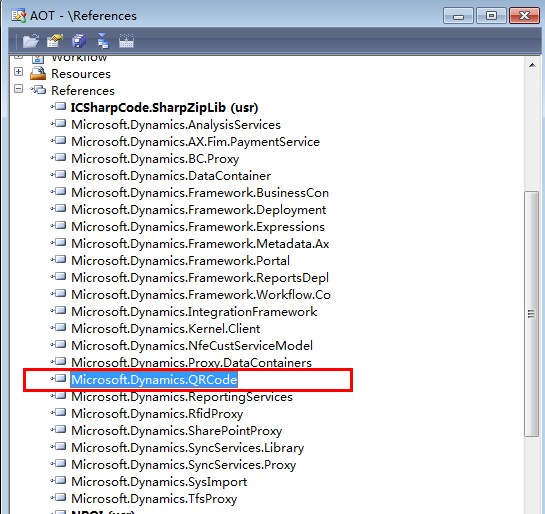Restore down the AOT window
Viewport: 545px width, 514px height.
click(491, 16)
